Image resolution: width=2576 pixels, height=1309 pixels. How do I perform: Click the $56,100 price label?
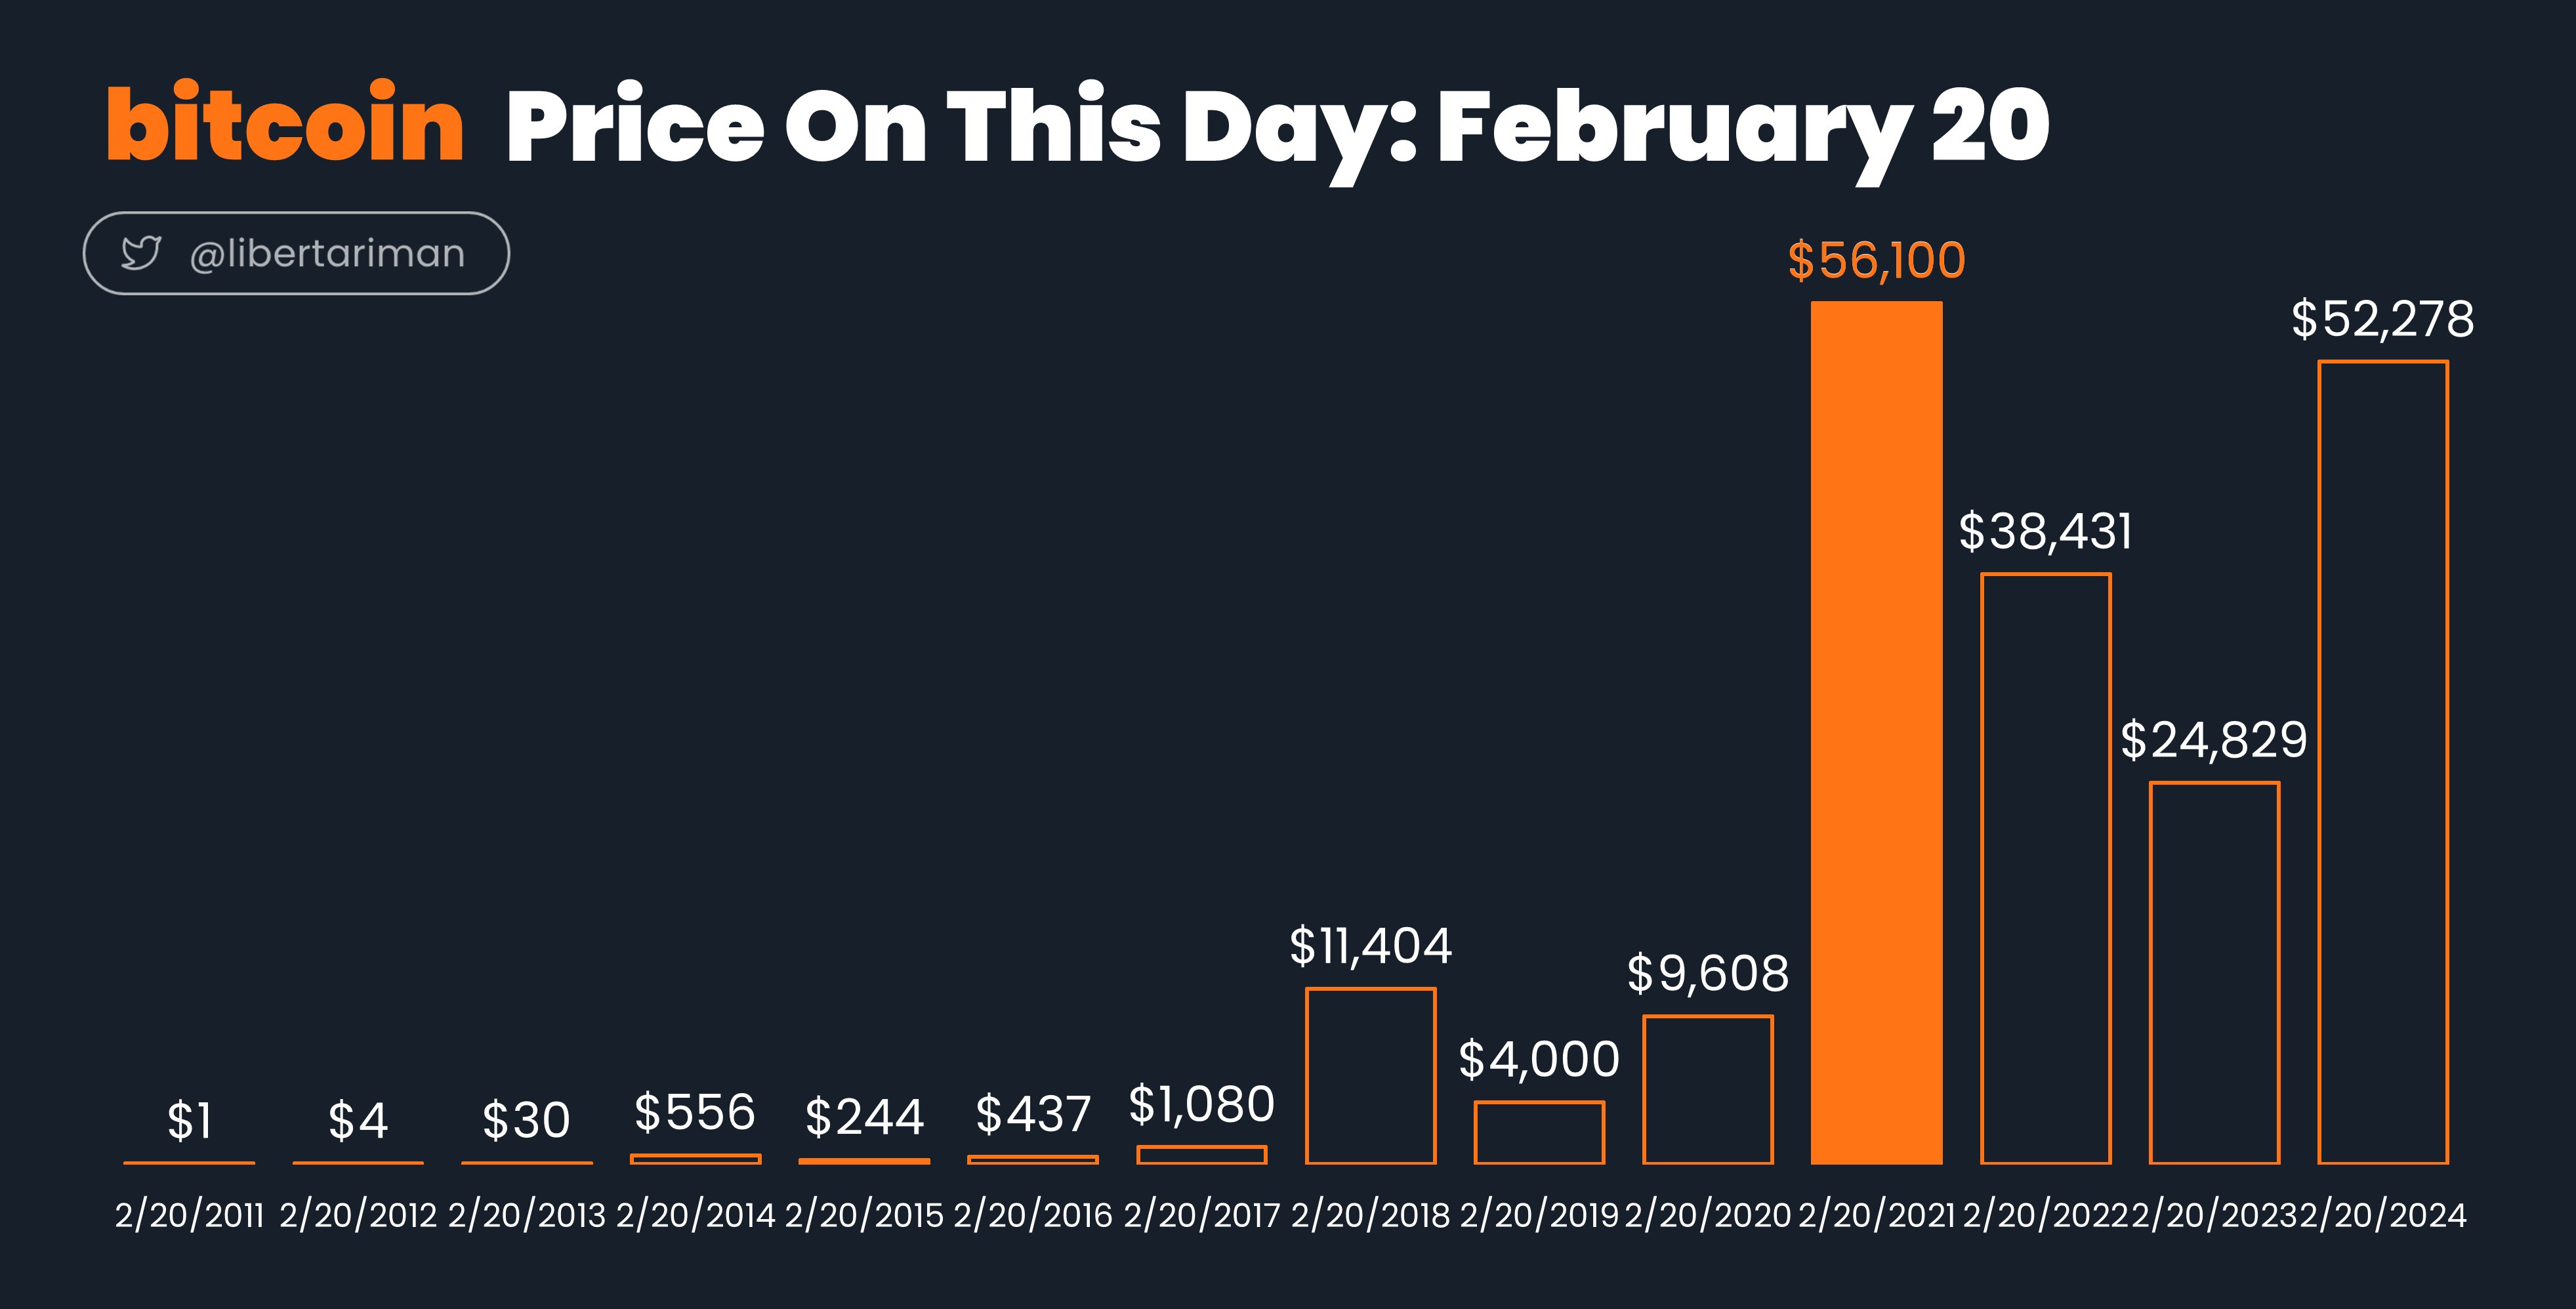point(1877,260)
